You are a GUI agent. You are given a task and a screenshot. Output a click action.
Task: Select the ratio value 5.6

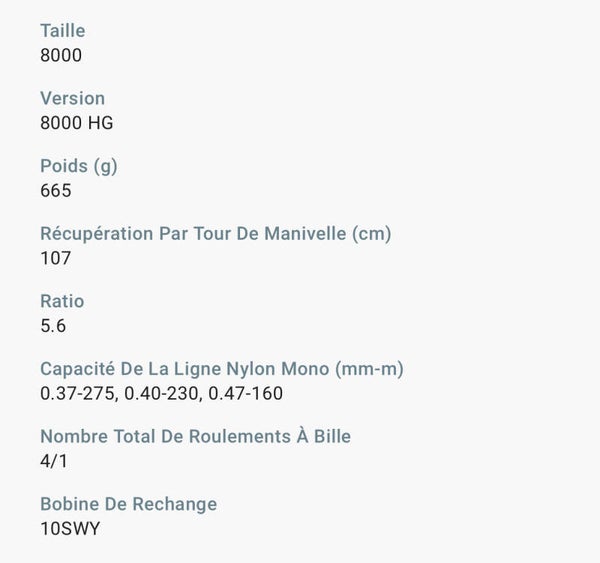tap(53, 325)
